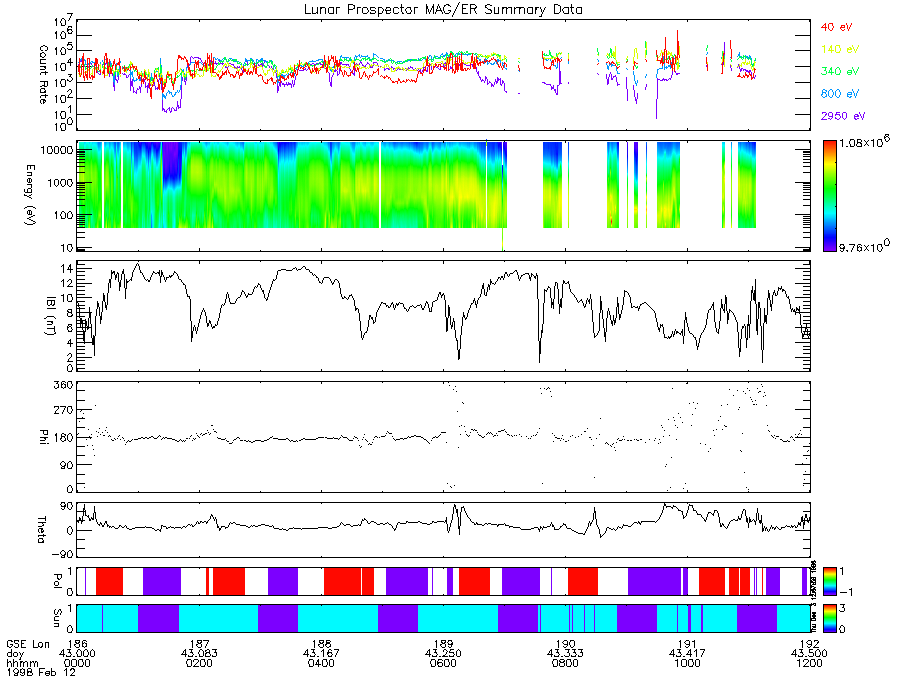This screenshot has width=900, height=700.
Task: Click the "Phi" axis label
Action: pyautogui.click(x=43, y=437)
